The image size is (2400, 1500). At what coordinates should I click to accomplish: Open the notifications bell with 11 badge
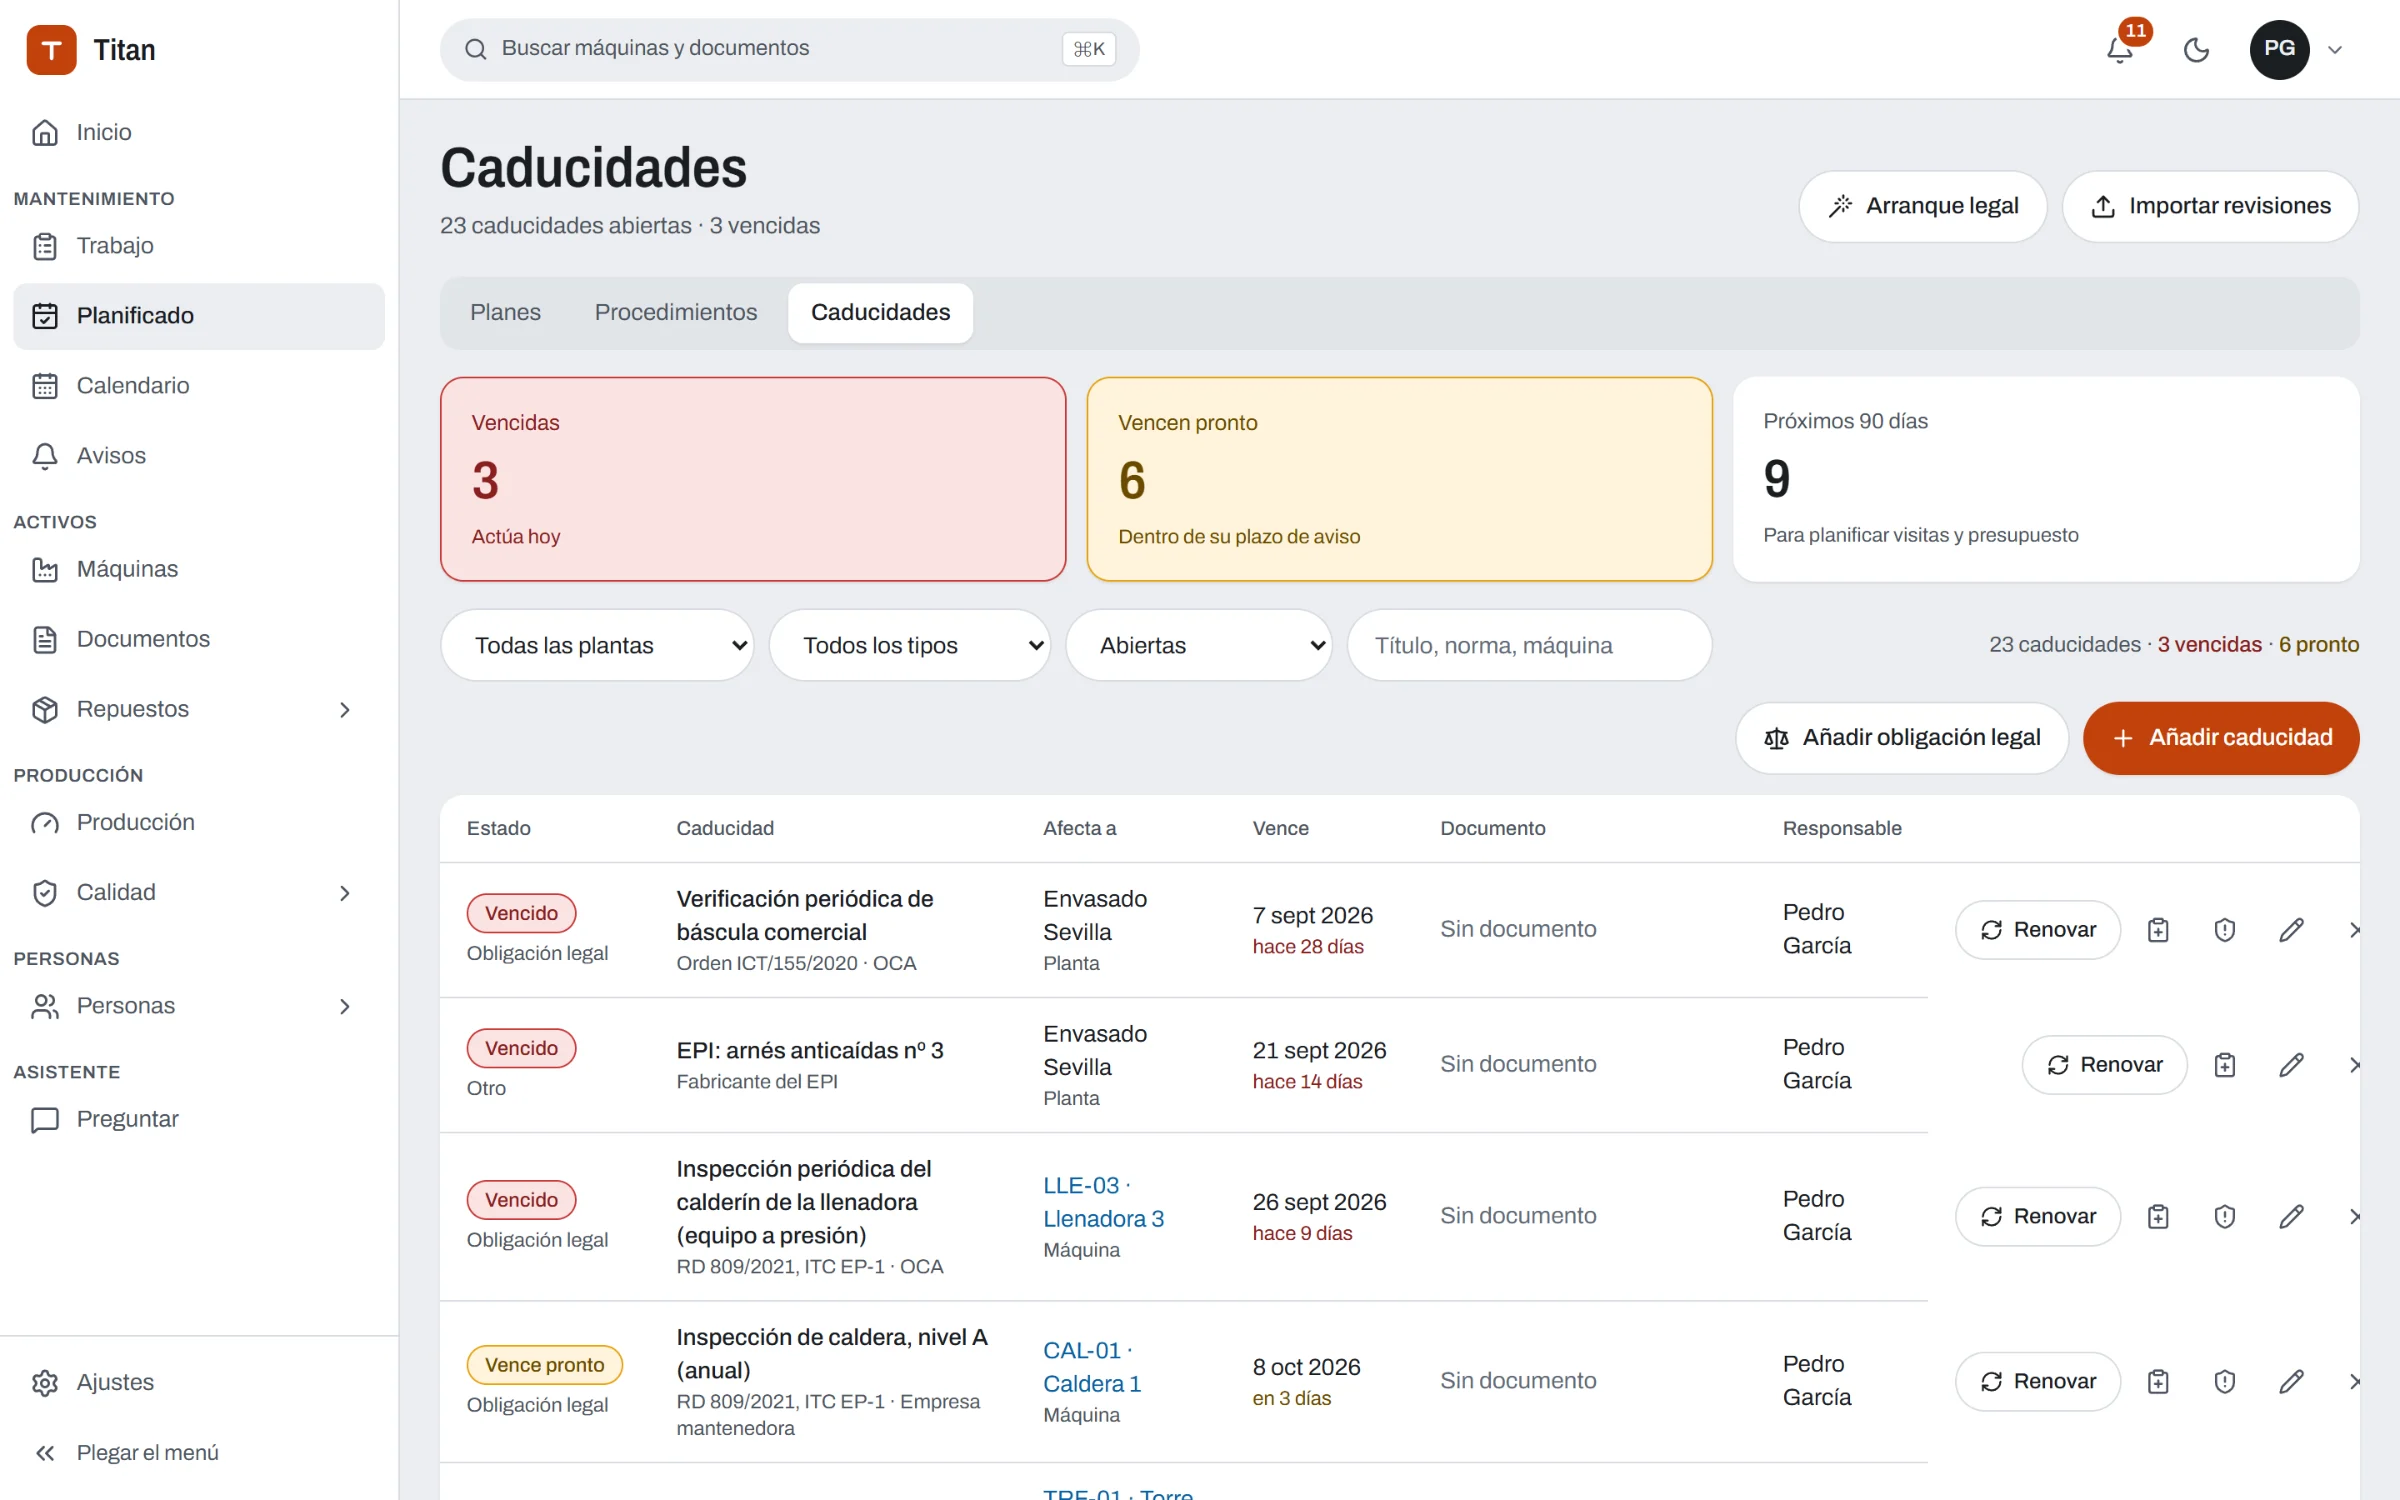click(x=2120, y=49)
